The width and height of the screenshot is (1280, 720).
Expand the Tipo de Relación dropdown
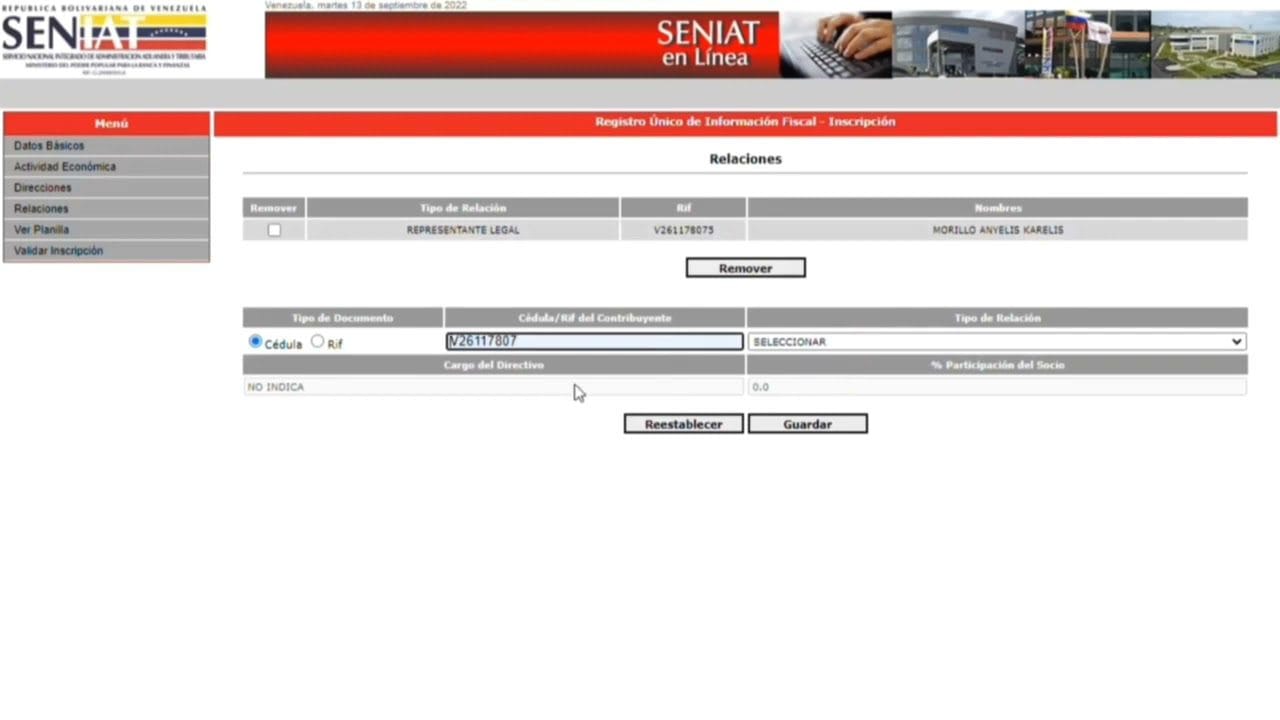(x=997, y=342)
